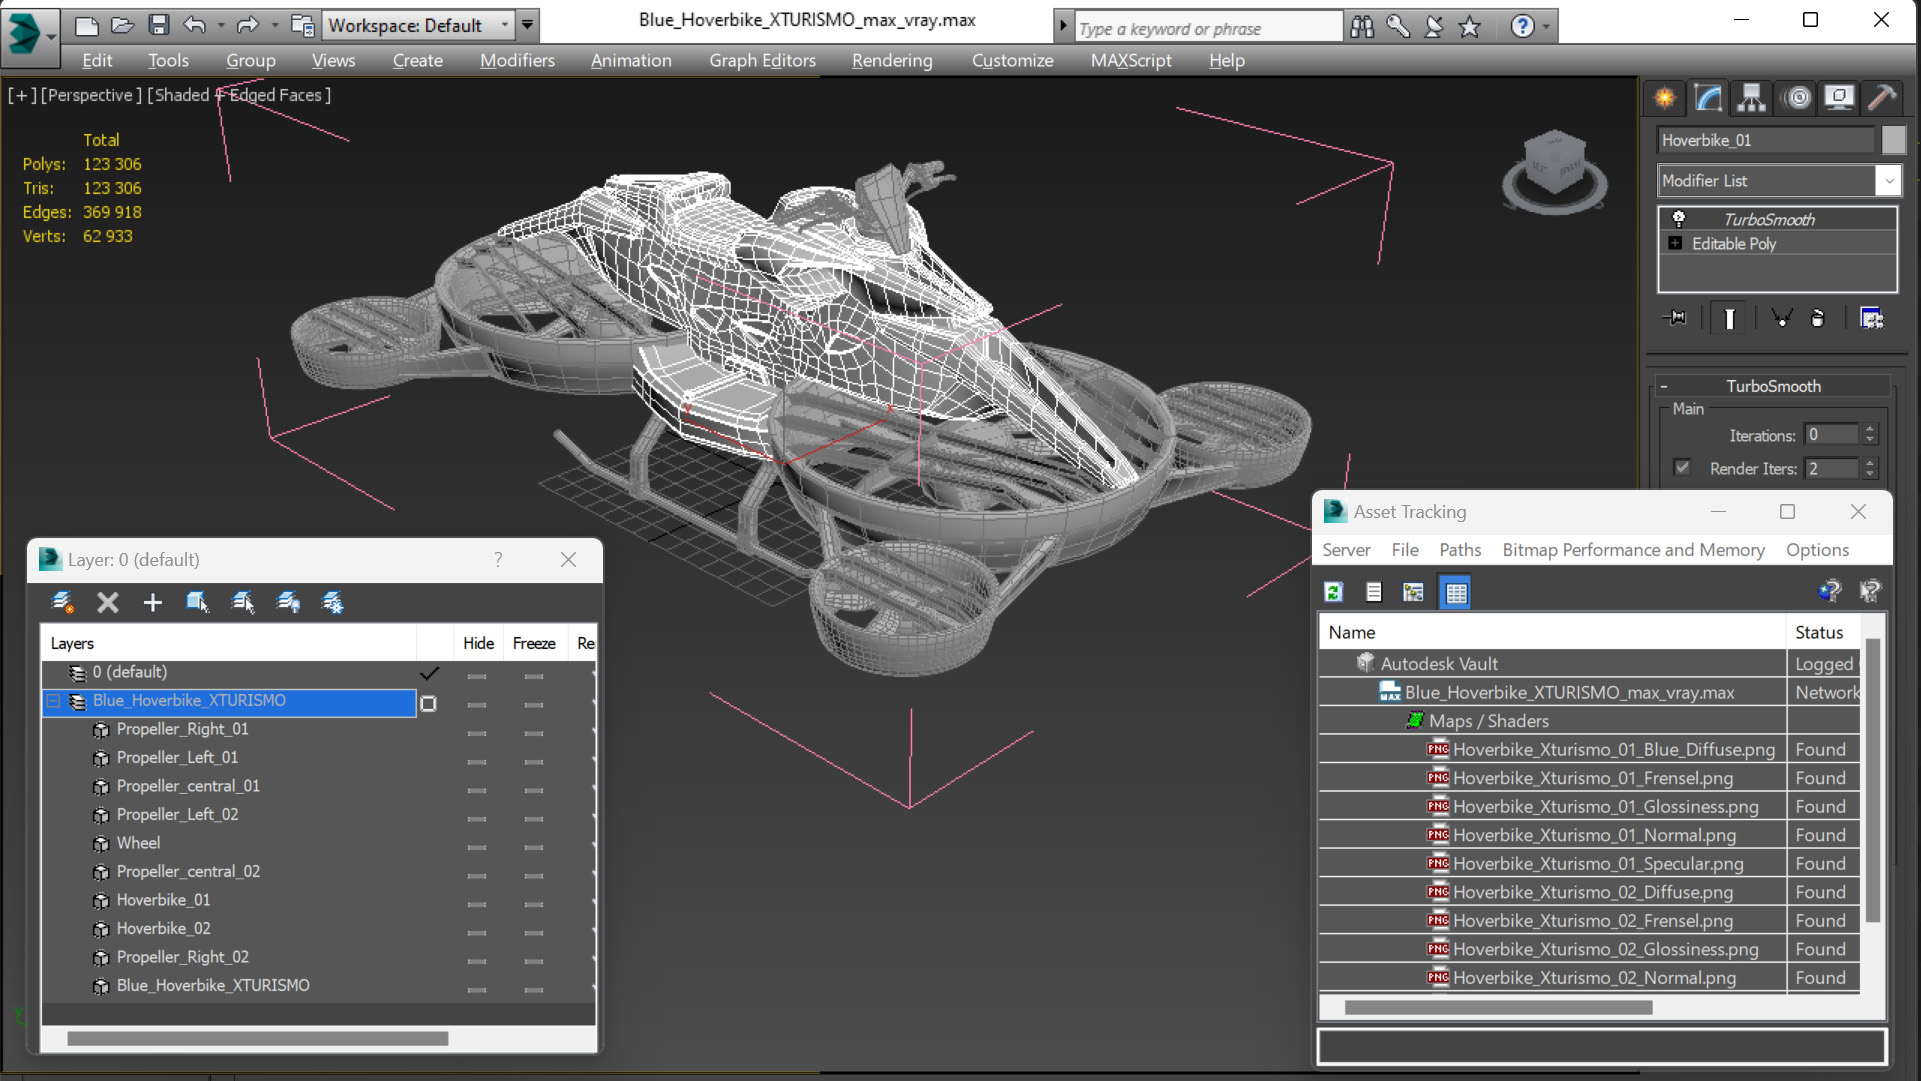Click the Workspace Default dropdown

(x=417, y=24)
